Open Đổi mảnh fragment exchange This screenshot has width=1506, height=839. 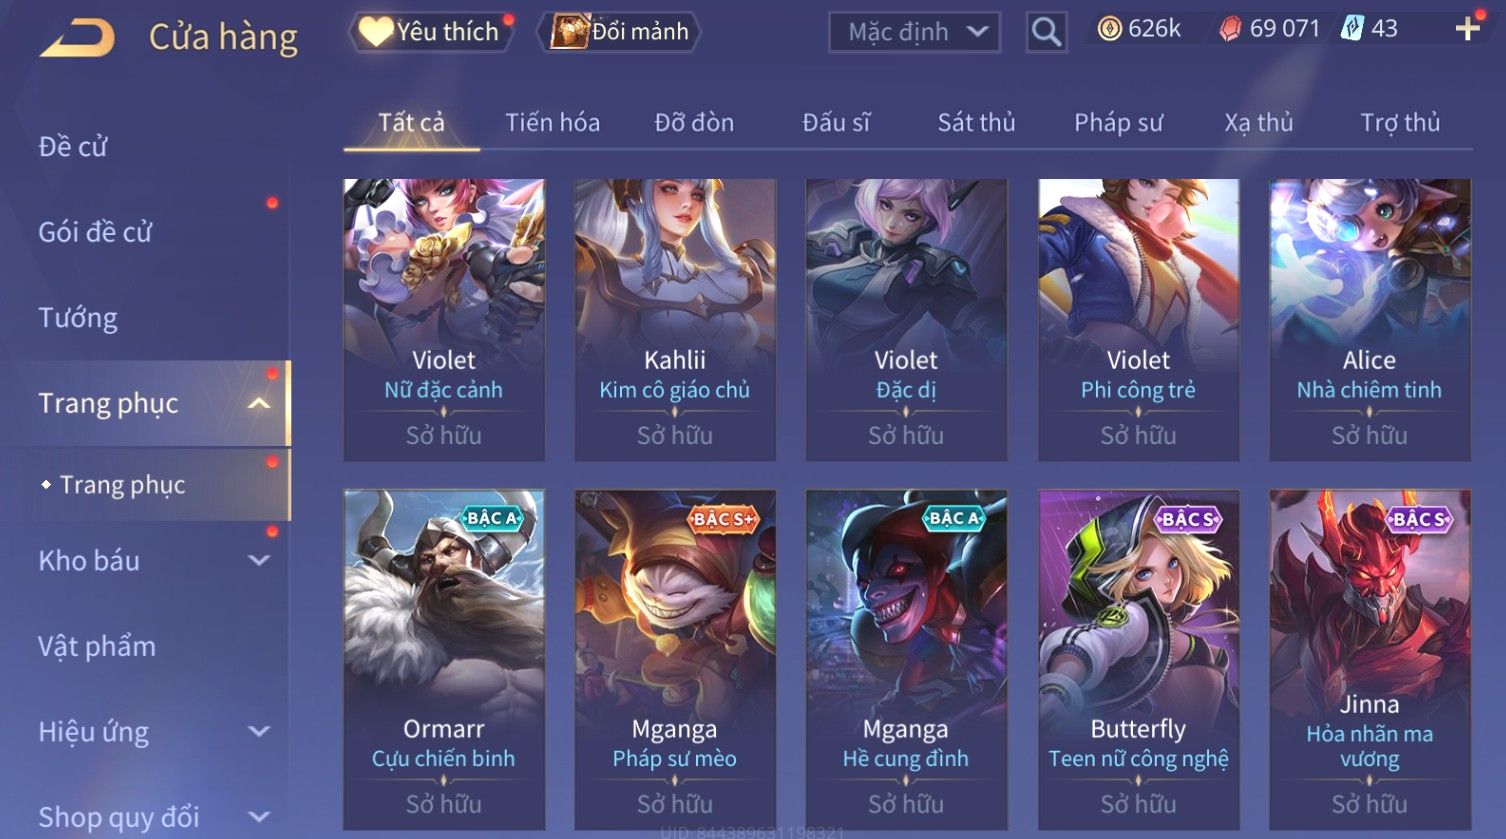[620, 32]
